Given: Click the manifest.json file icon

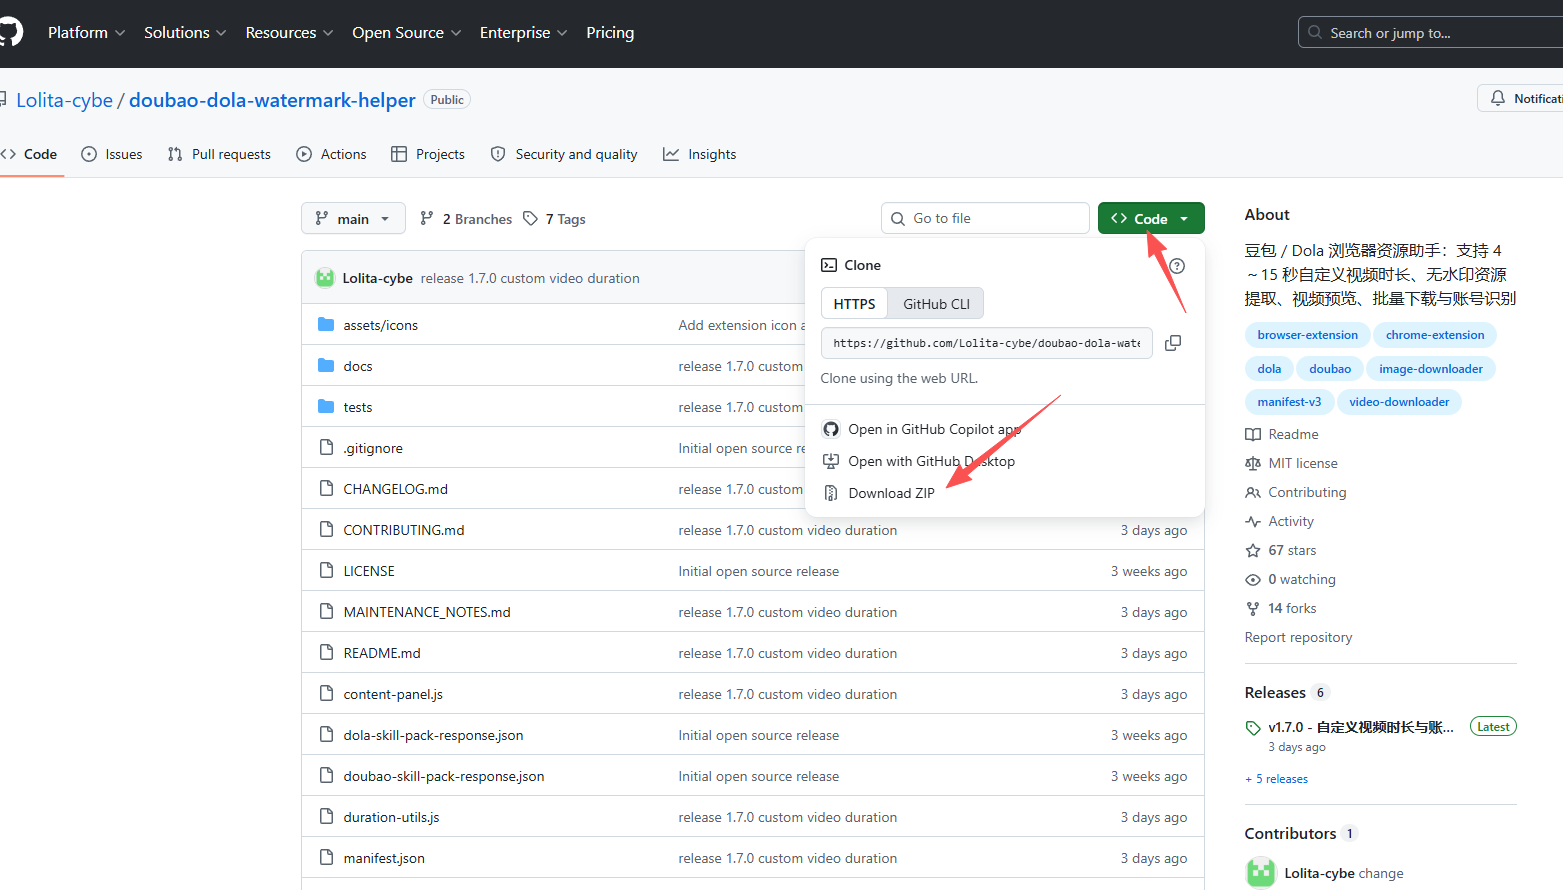Looking at the screenshot, I should pyautogui.click(x=326, y=858).
